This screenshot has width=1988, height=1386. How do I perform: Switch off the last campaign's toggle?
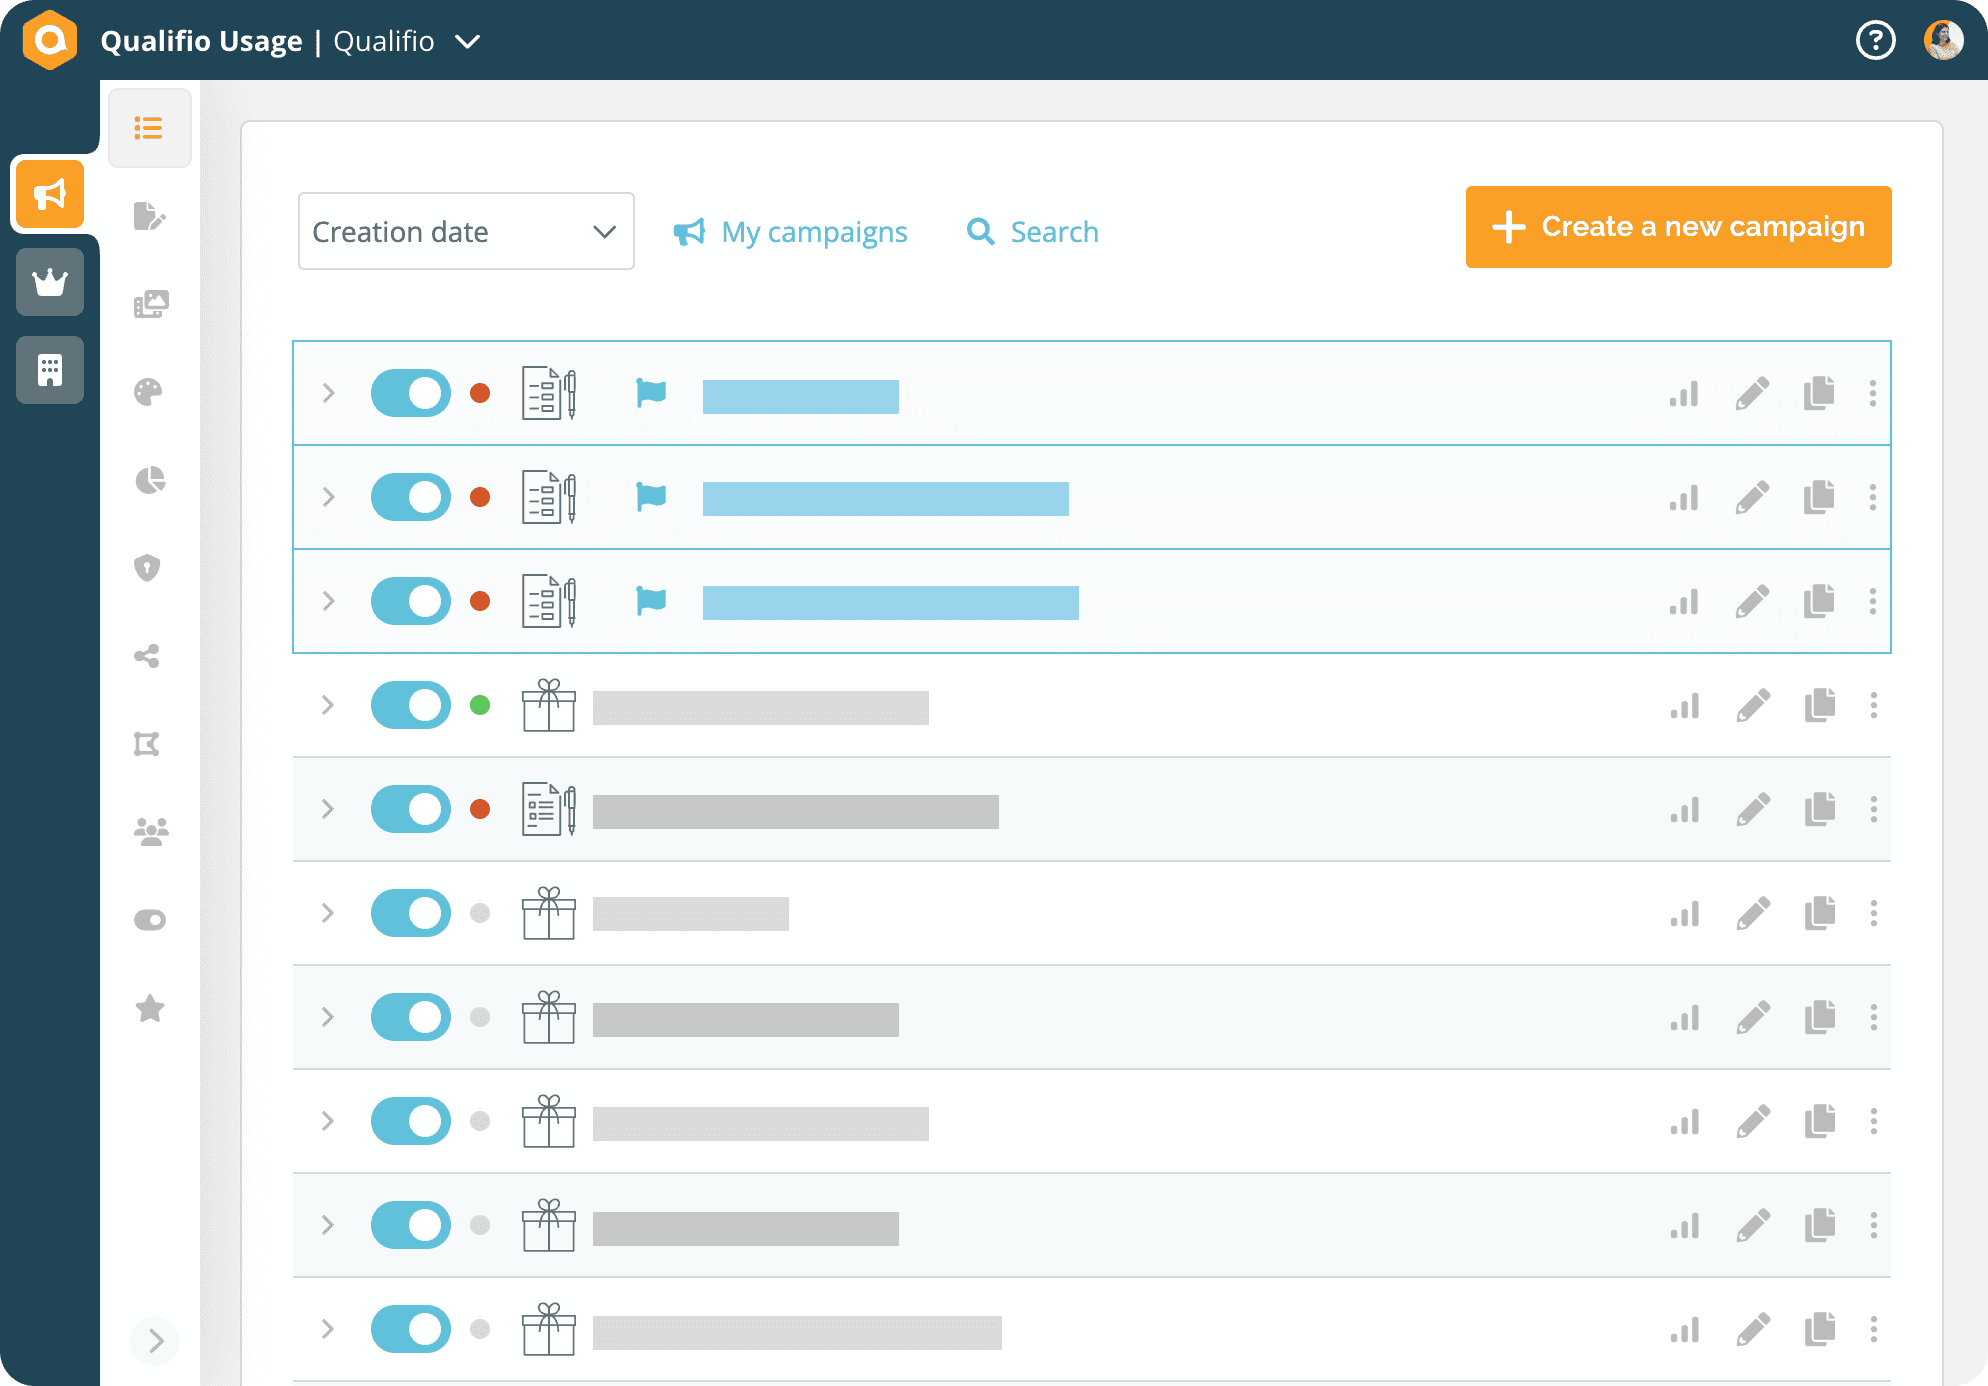pyautogui.click(x=410, y=1329)
